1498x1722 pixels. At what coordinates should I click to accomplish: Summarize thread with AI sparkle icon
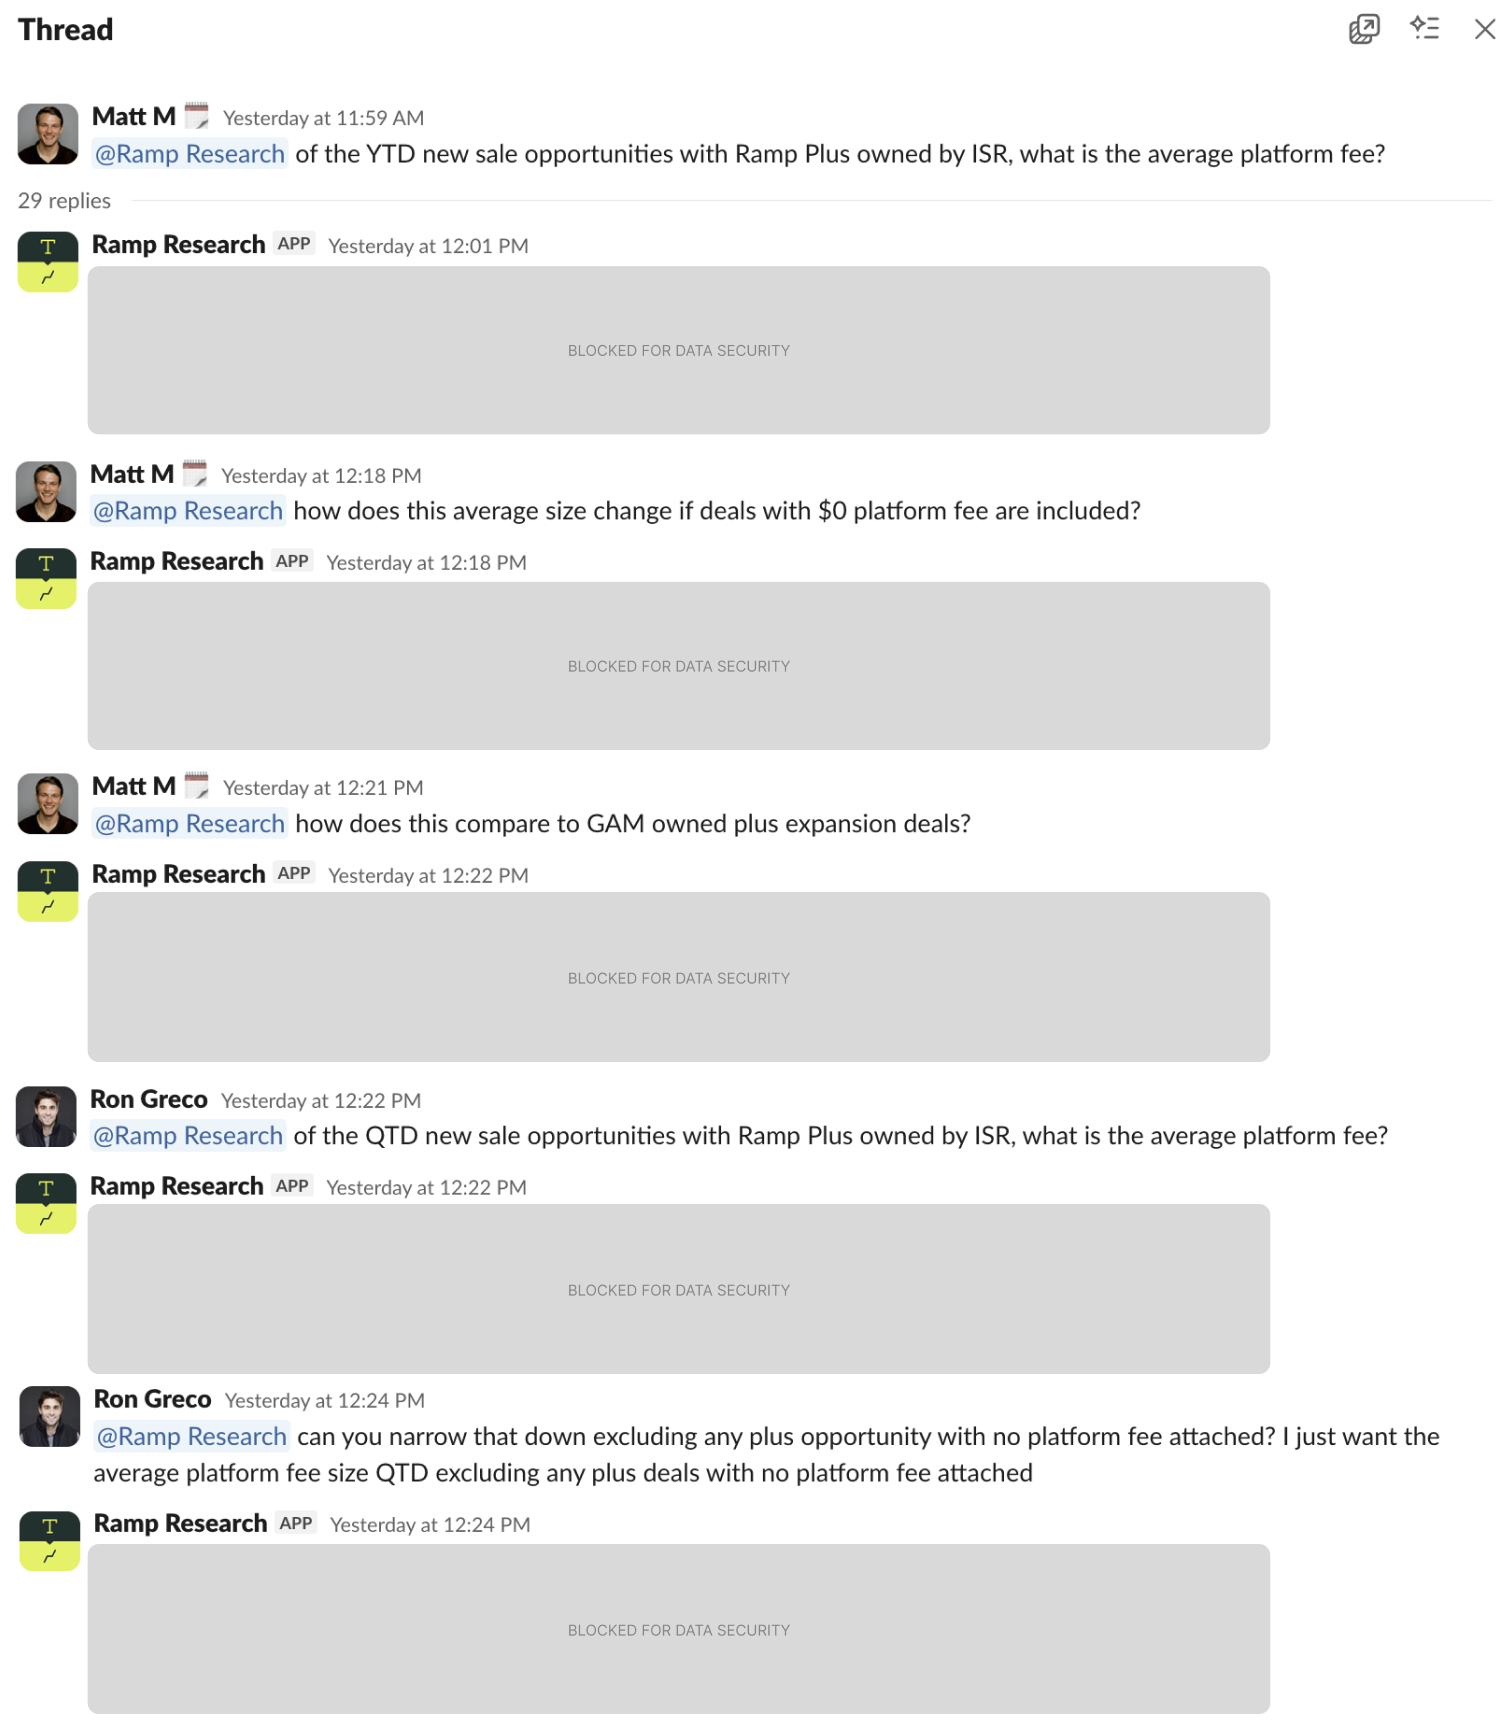point(1424,29)
